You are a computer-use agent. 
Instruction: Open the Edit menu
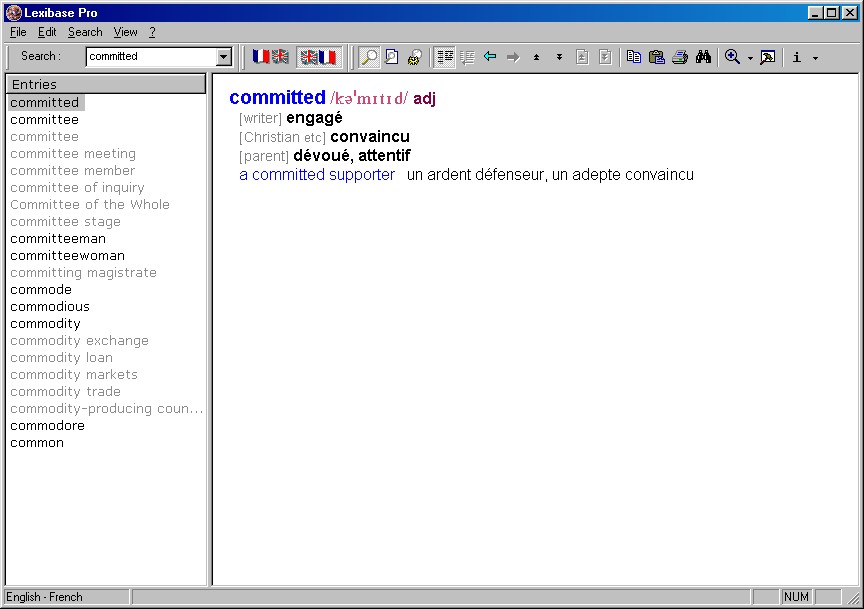[47, 32]
